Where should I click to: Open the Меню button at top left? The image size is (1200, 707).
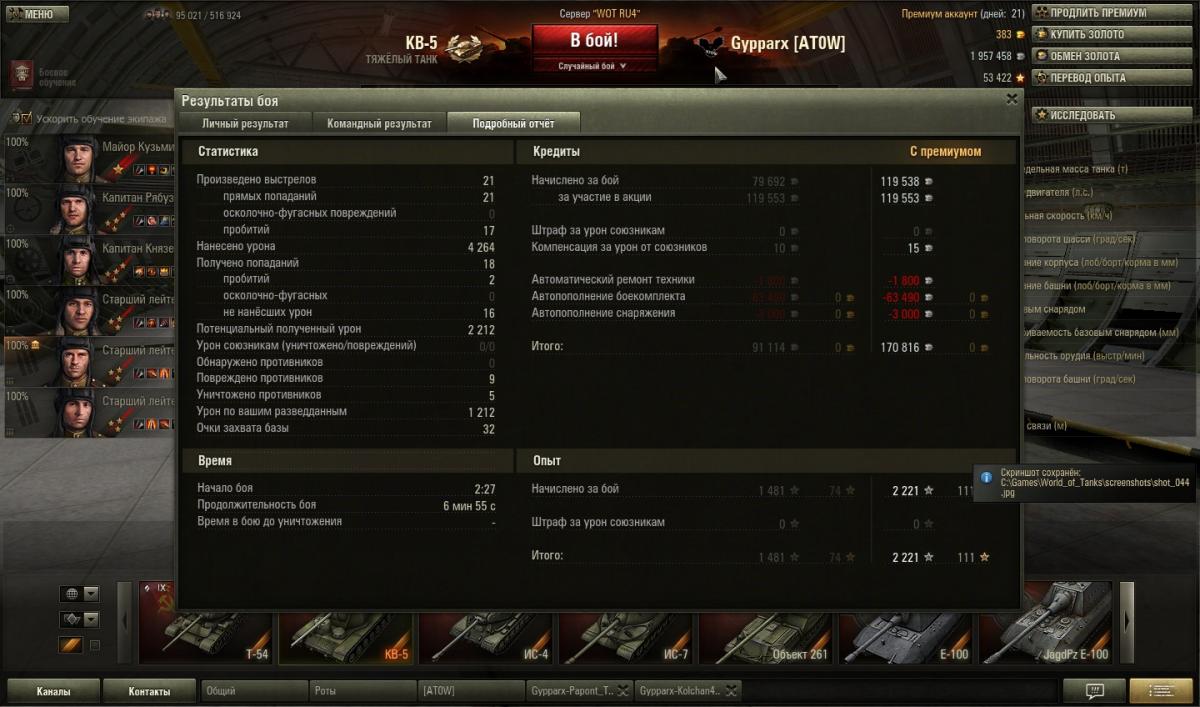click(x=37, y=15)
